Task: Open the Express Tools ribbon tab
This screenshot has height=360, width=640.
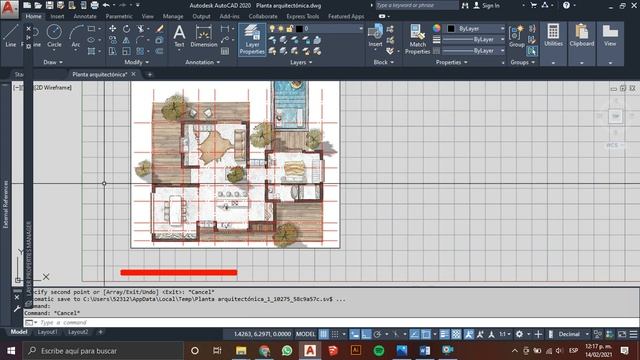Action: pos(302,16)
